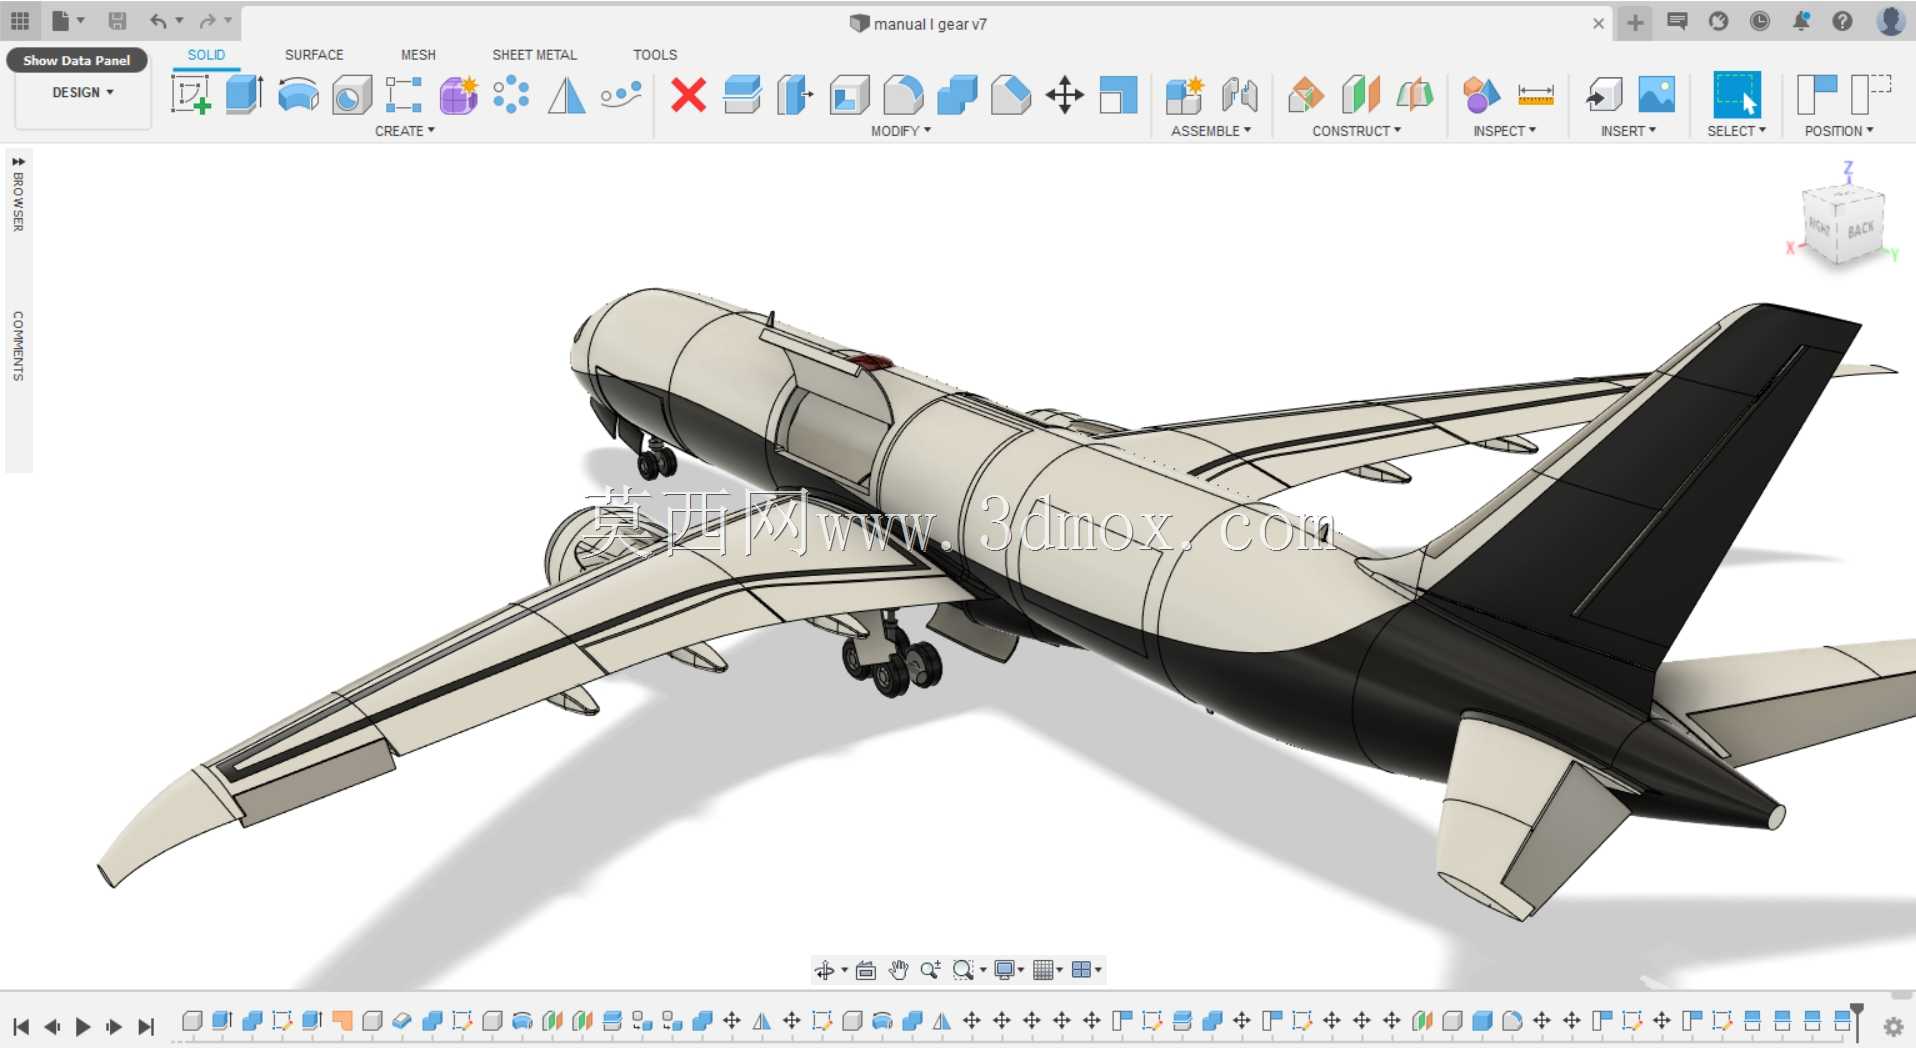Image resolution: width=1916 pixels, height=1048 pixels.
Task: Click the Capture Position icon
Action: coord(1817,95)
